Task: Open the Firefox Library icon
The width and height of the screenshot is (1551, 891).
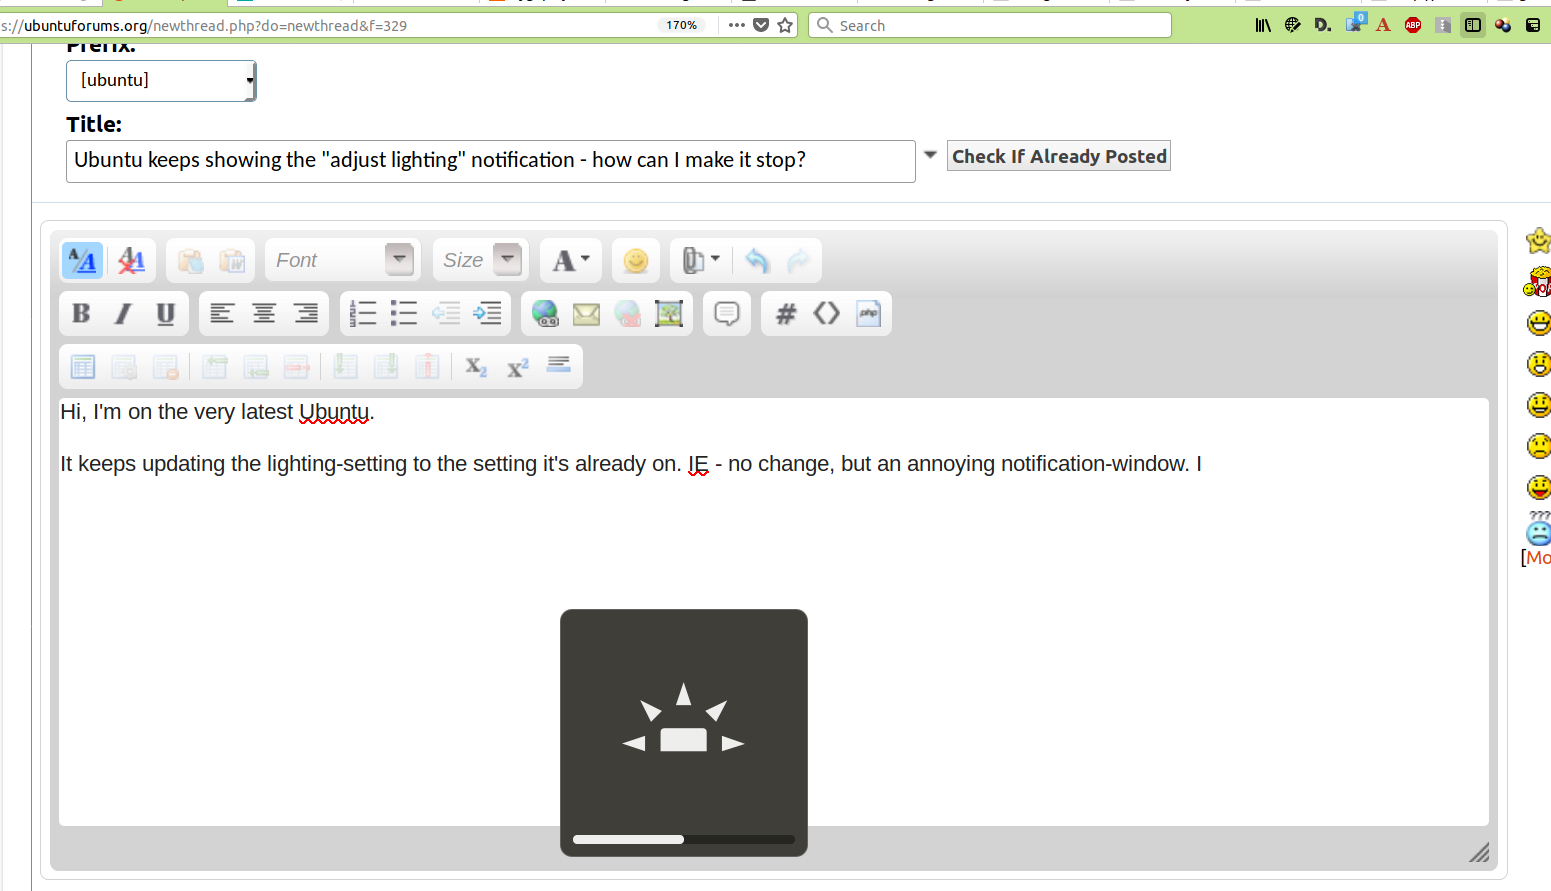Action: pos(1263,25)
